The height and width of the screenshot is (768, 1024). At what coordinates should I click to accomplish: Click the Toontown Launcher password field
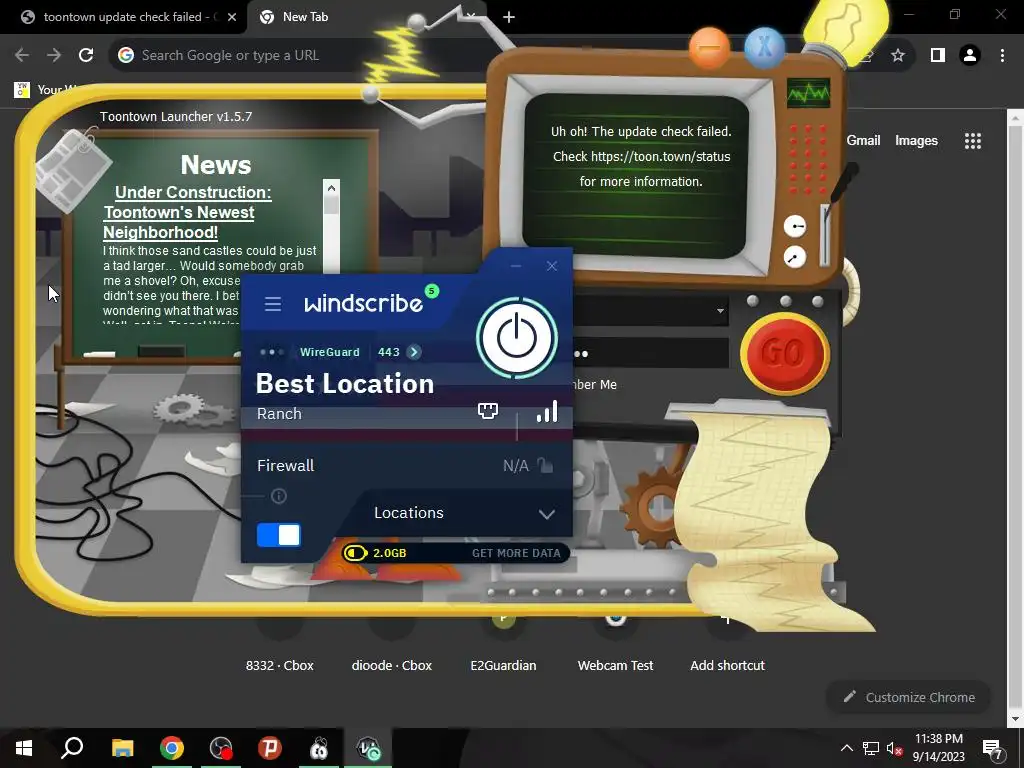650,353
